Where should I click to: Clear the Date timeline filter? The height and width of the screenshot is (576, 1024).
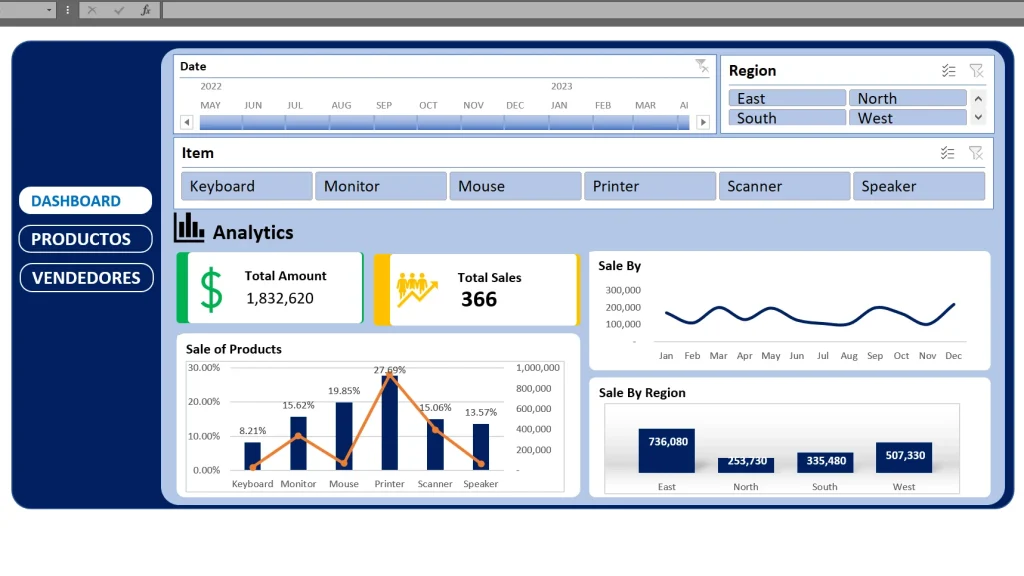[703, 66]
